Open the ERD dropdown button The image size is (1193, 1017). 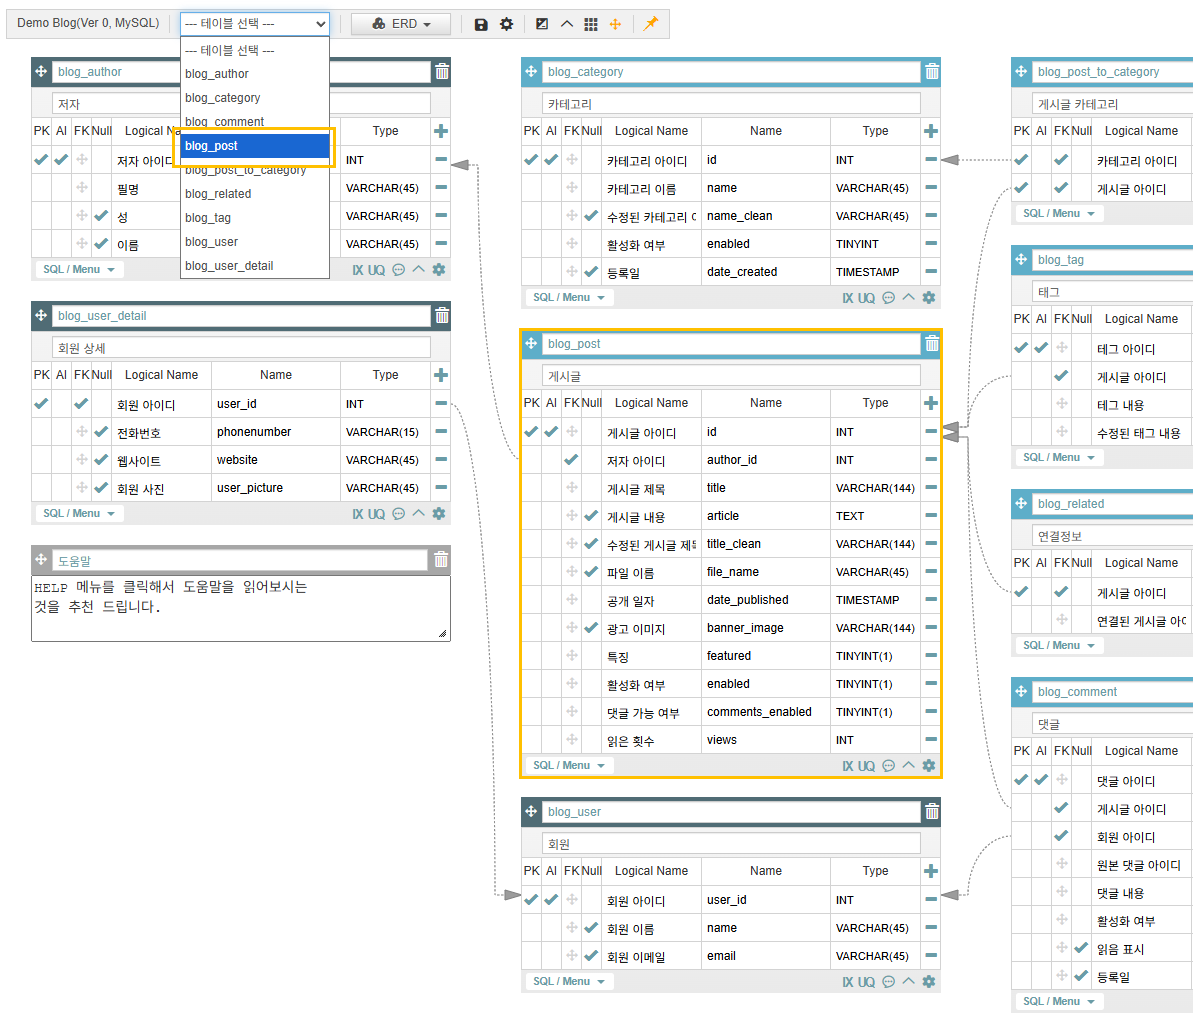pos(401,24)
